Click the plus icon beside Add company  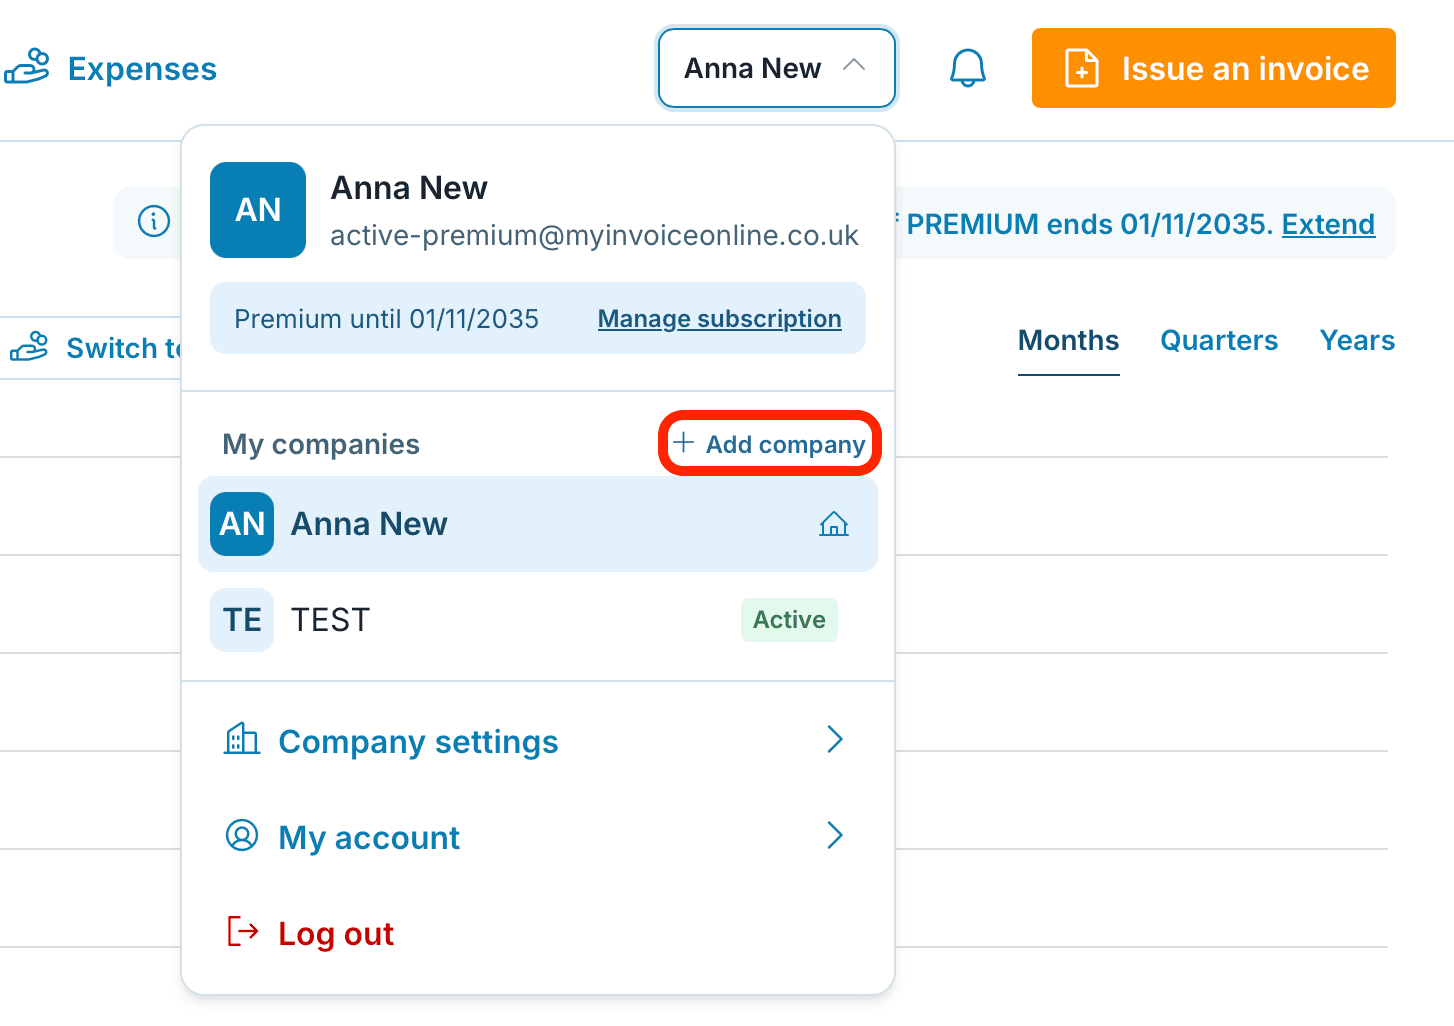684,443
